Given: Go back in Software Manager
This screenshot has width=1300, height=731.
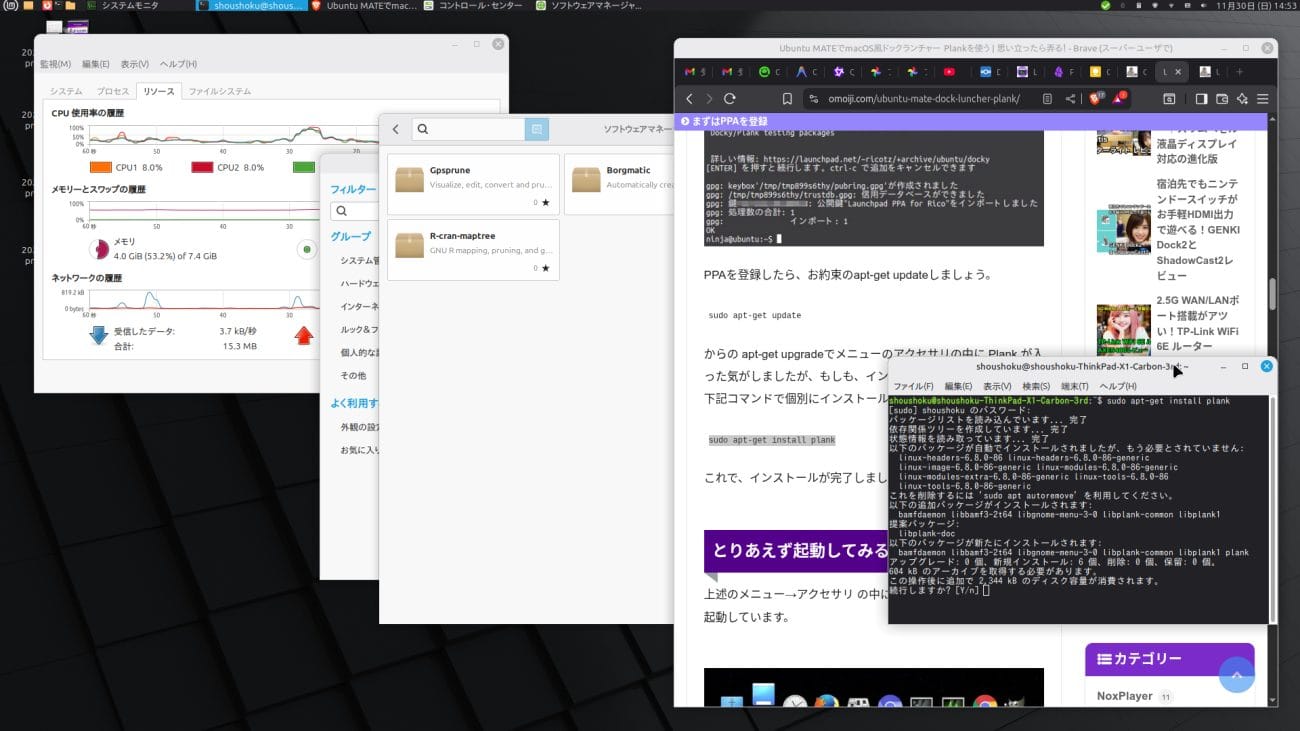Looking at the screenshot, I should pyautogui.click(x=396, y=129).
